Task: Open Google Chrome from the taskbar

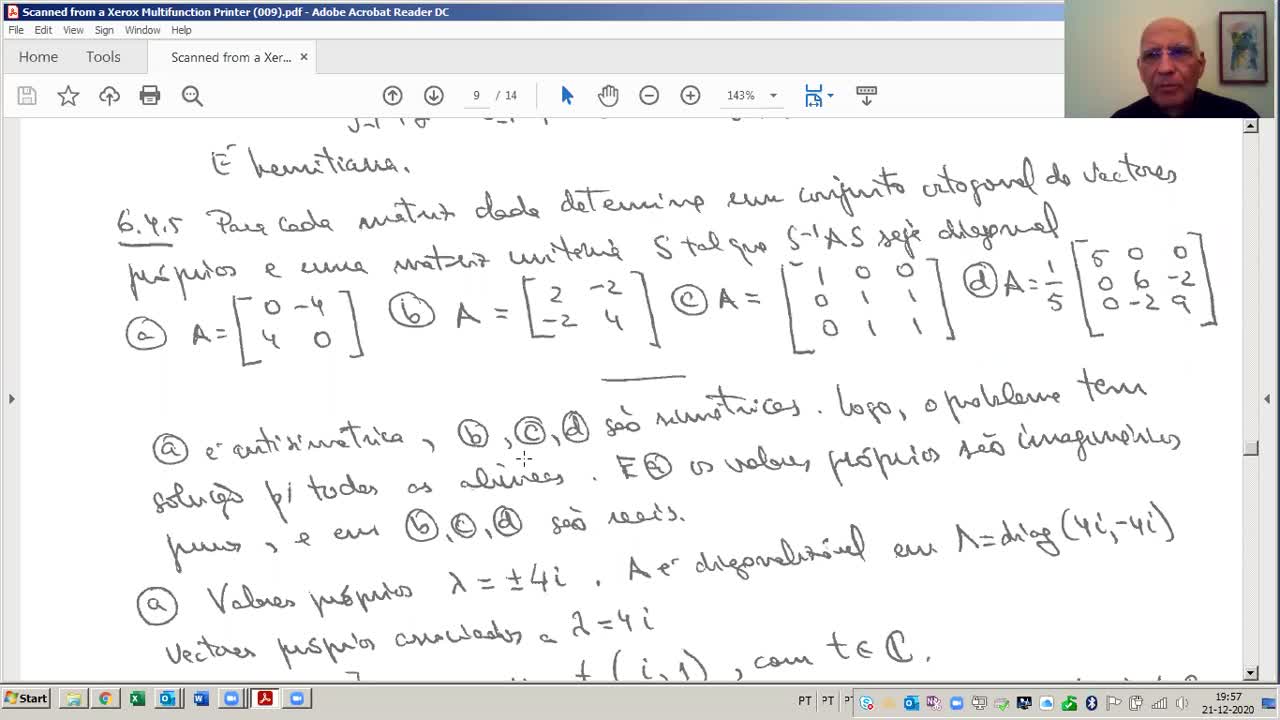Action: tap(105, 699)
